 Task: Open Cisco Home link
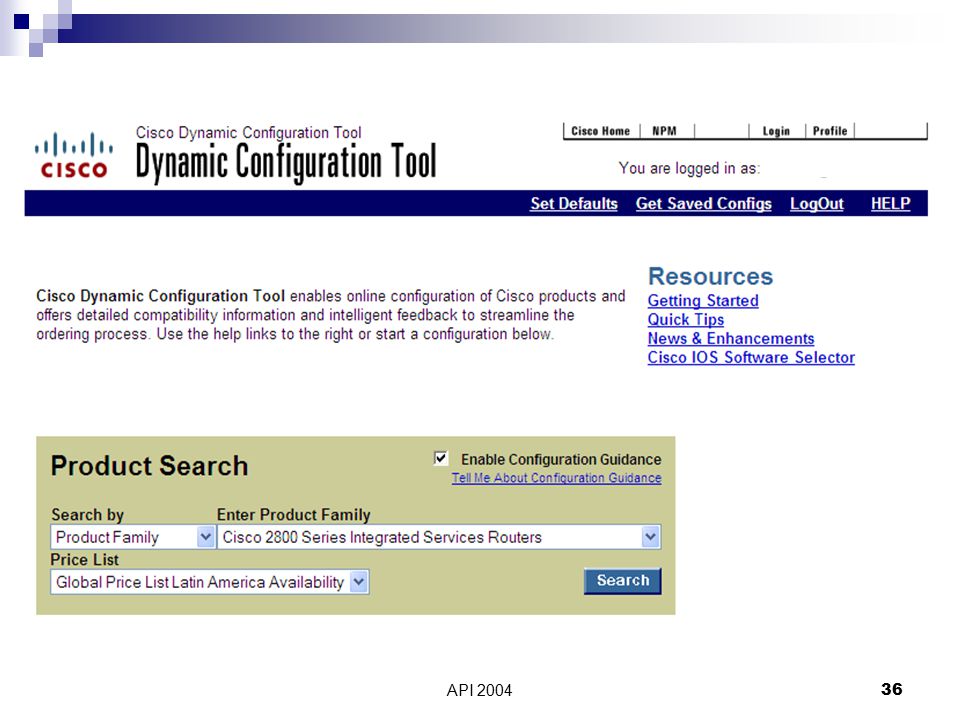pos(600,131)
